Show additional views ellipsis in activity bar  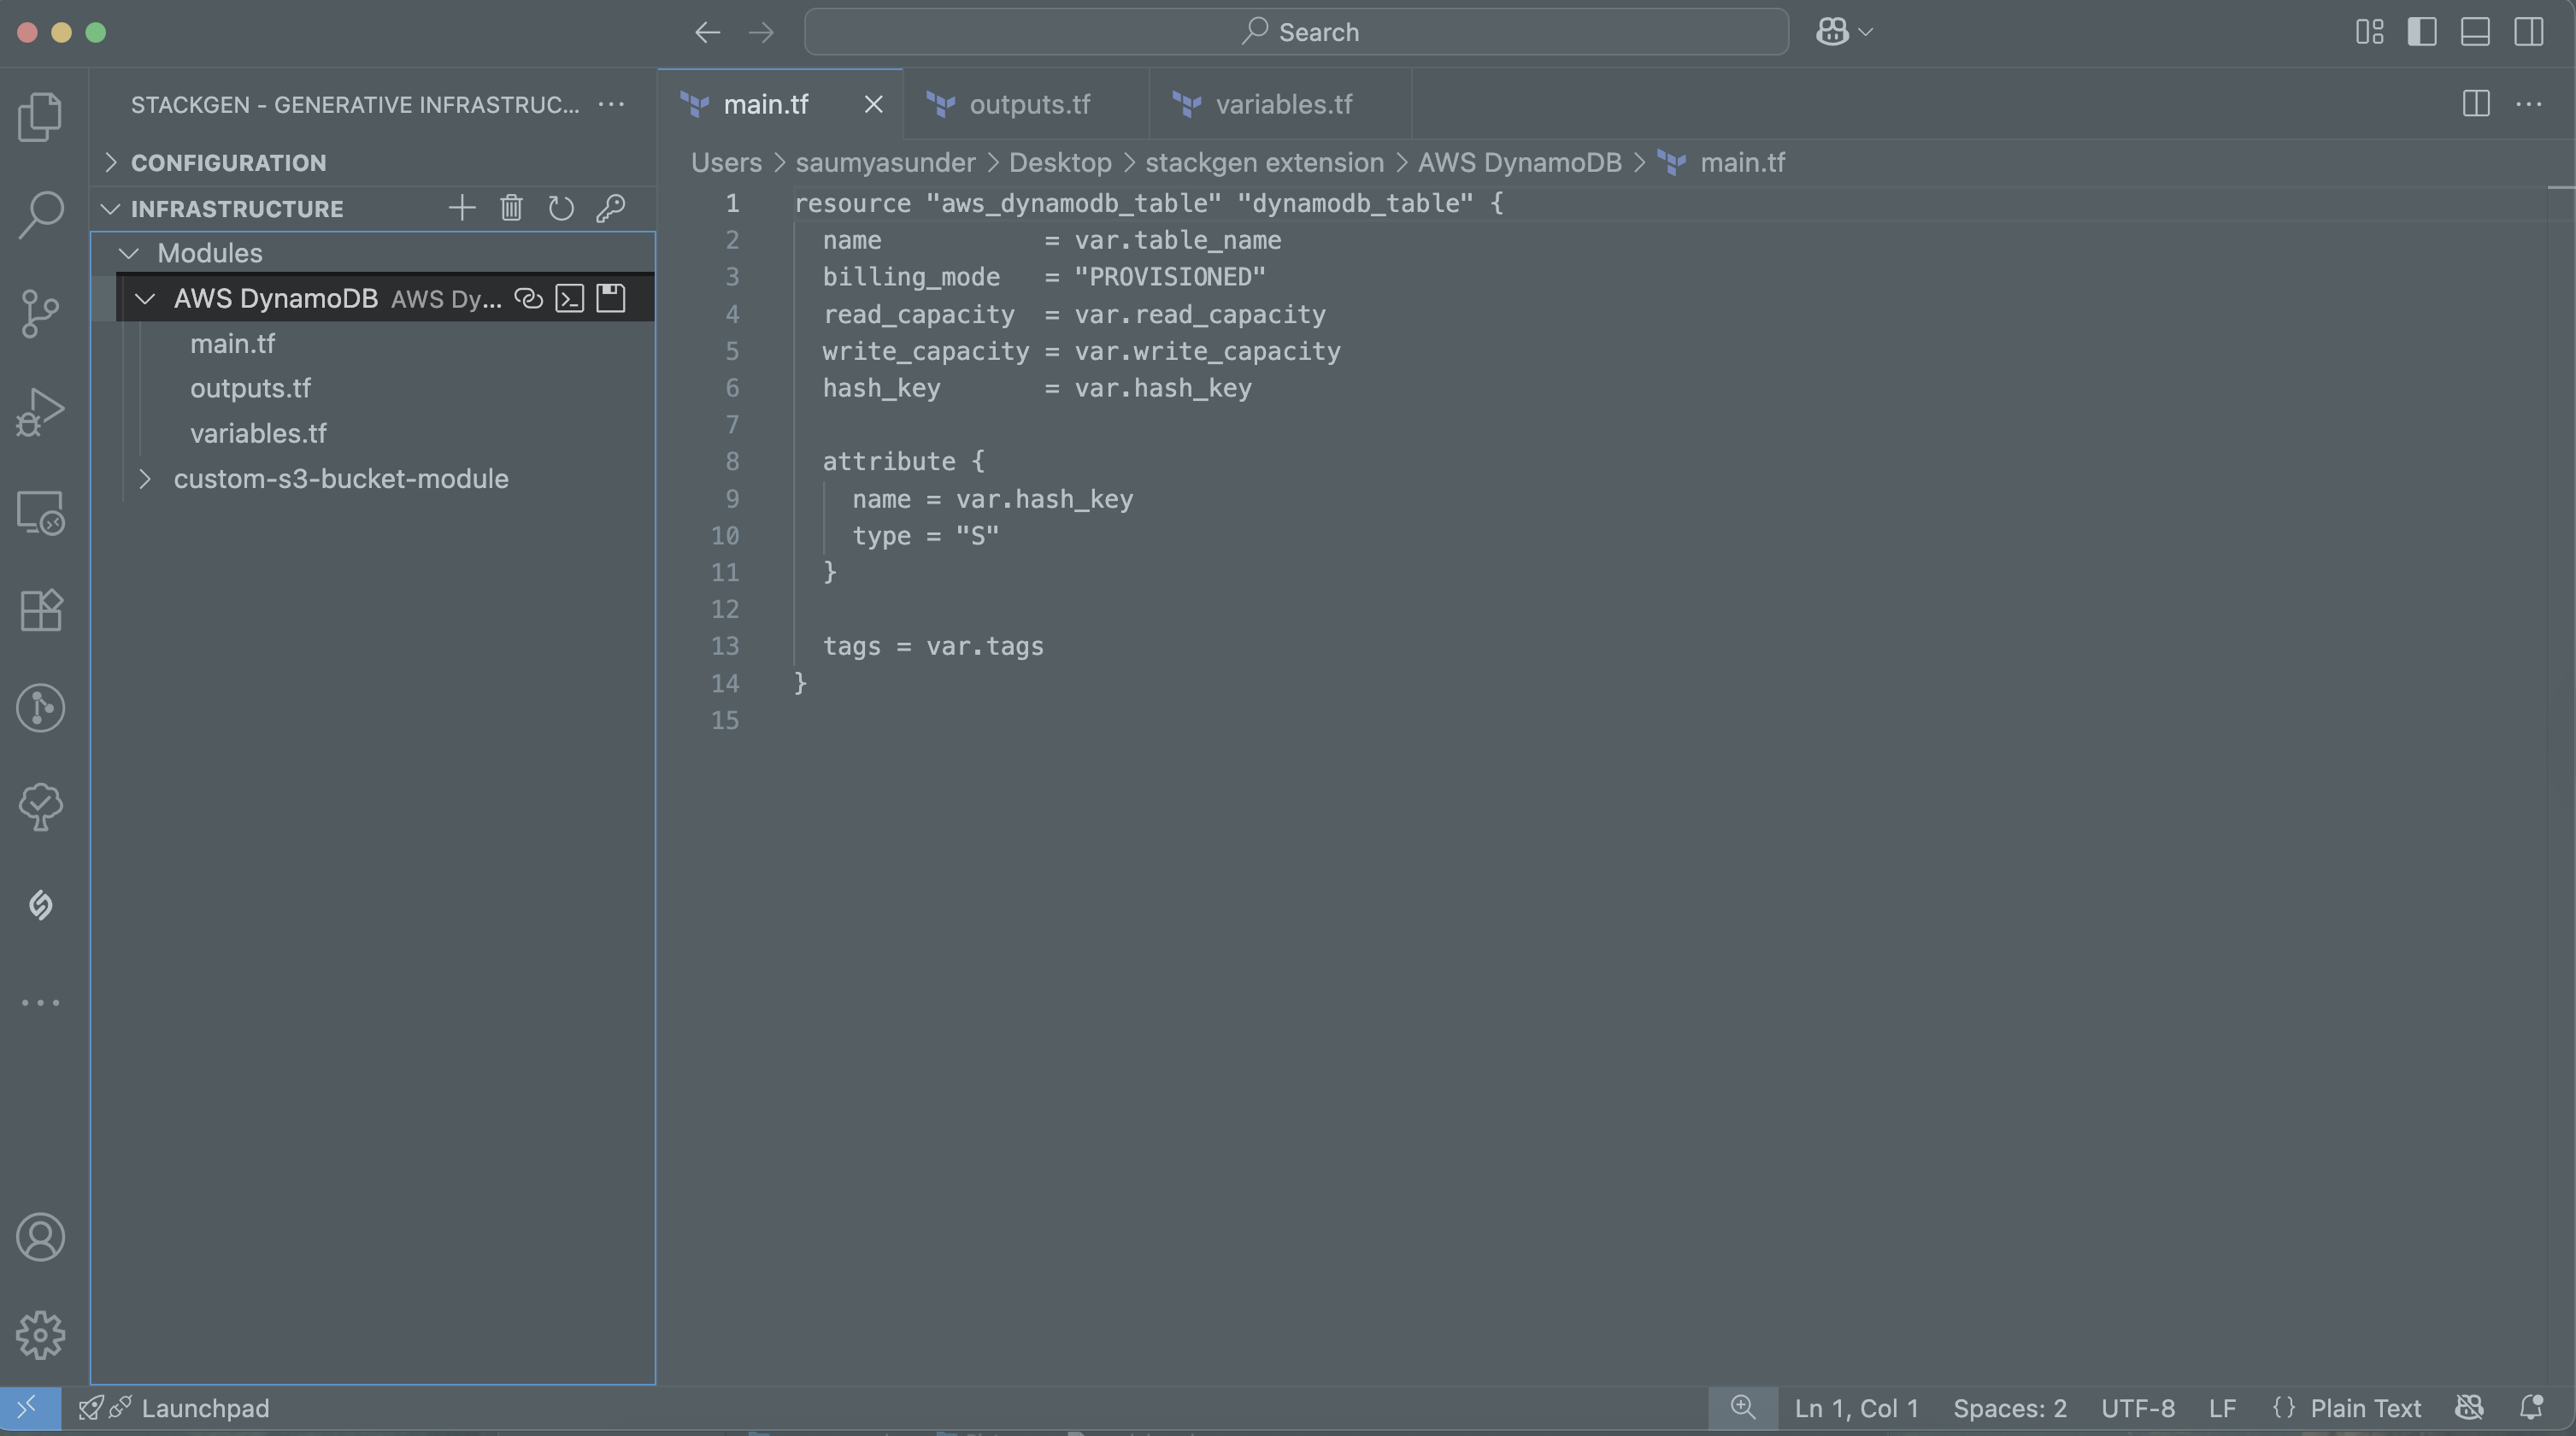[x=40, y=1002]
